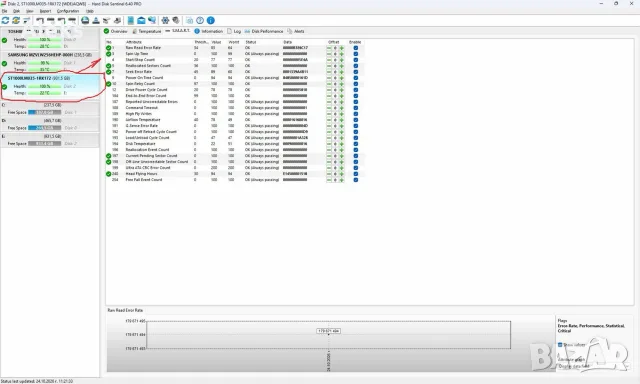
Task: Open the View menu
Action: [30, 11]
